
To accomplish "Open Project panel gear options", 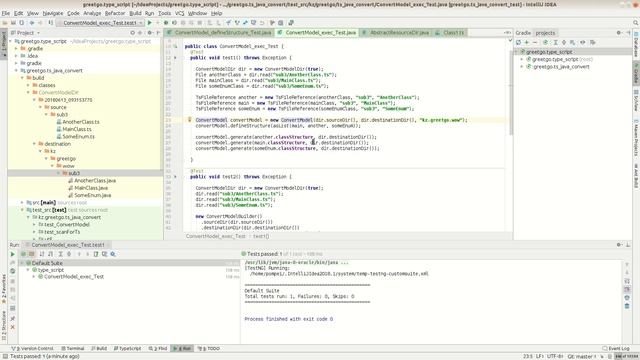I will click(x=150, y=33).
